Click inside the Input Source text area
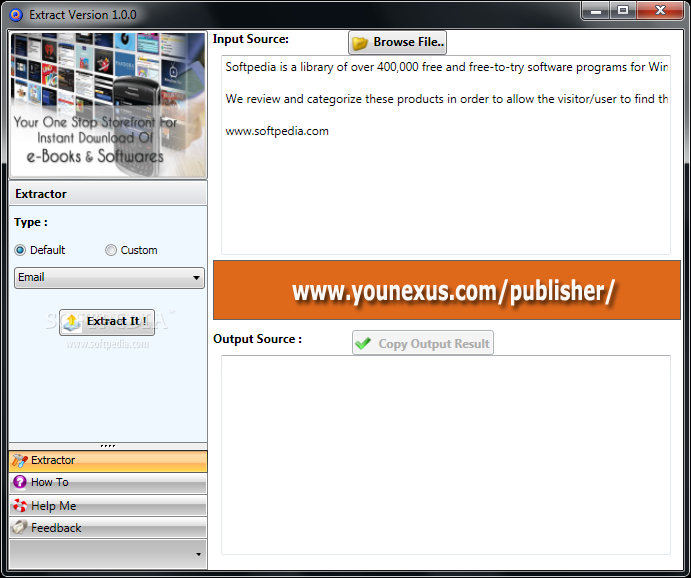The height and width of the screenshot is (578, 691). [446, 155]
